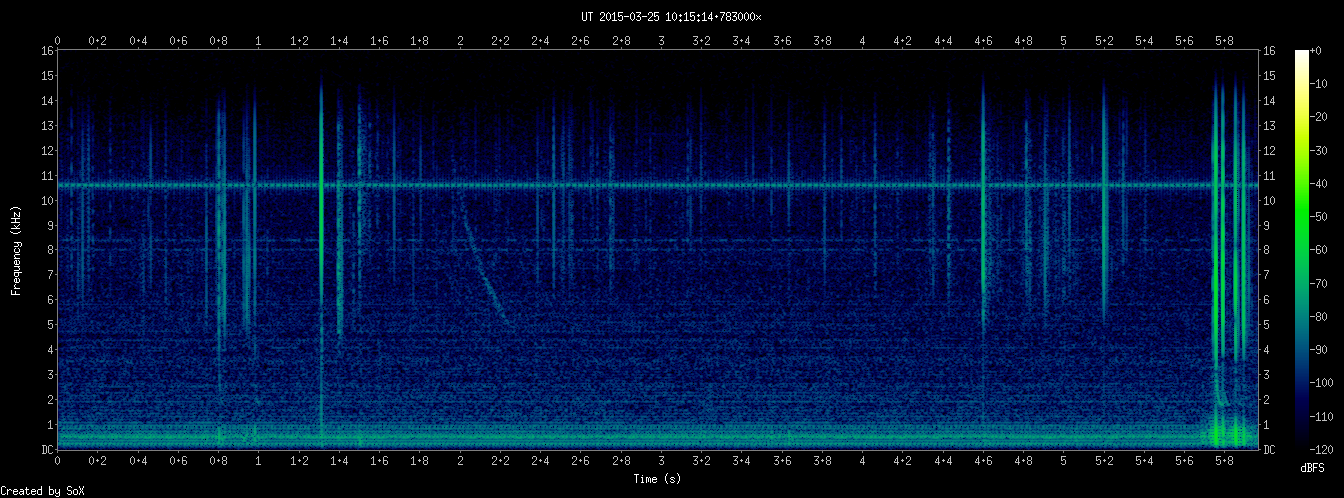Click the "4·6" tick on bottom time axis
Viewport: 1344px width, 498px height.
tap(983, 461)
